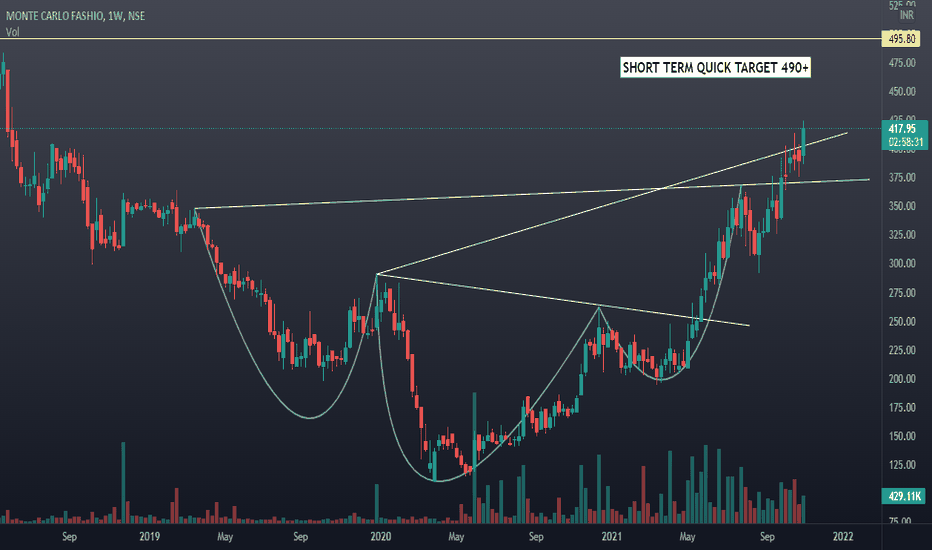Click the Vol indicator label
Image resolution: width=932 pixels, height=550 pixels.
point(12,32)
